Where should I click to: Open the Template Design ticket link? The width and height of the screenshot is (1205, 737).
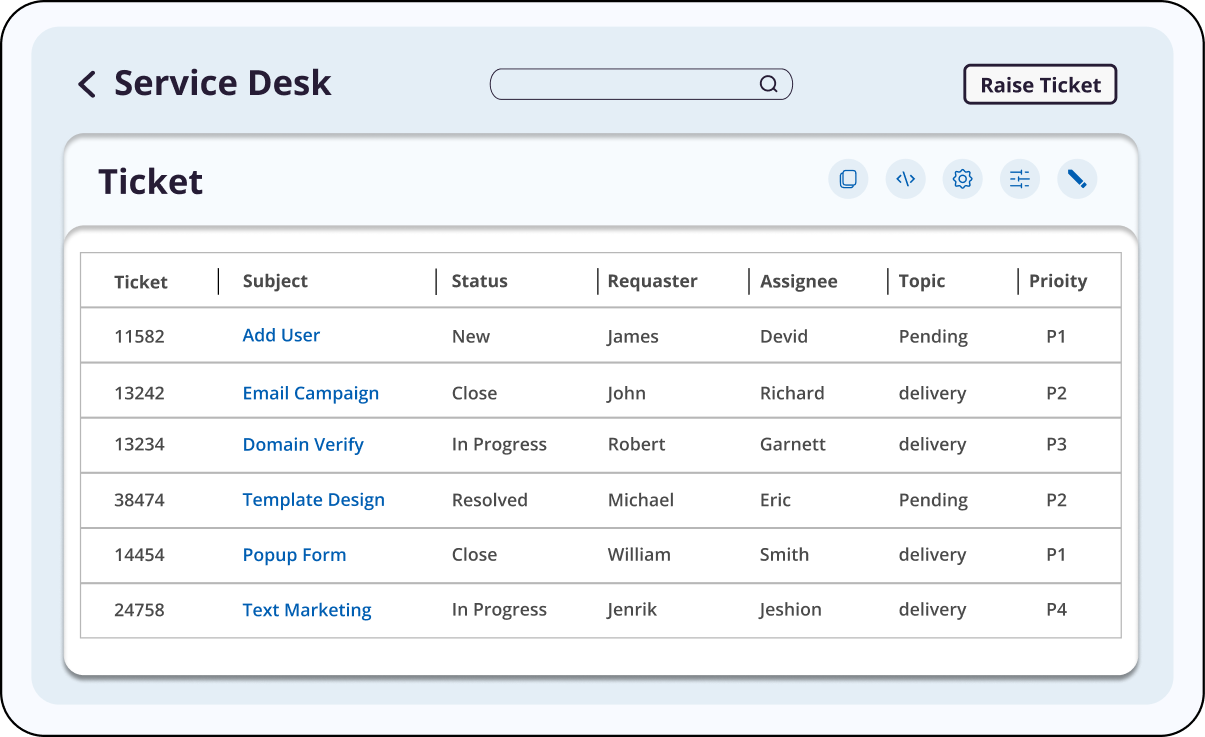313,500
